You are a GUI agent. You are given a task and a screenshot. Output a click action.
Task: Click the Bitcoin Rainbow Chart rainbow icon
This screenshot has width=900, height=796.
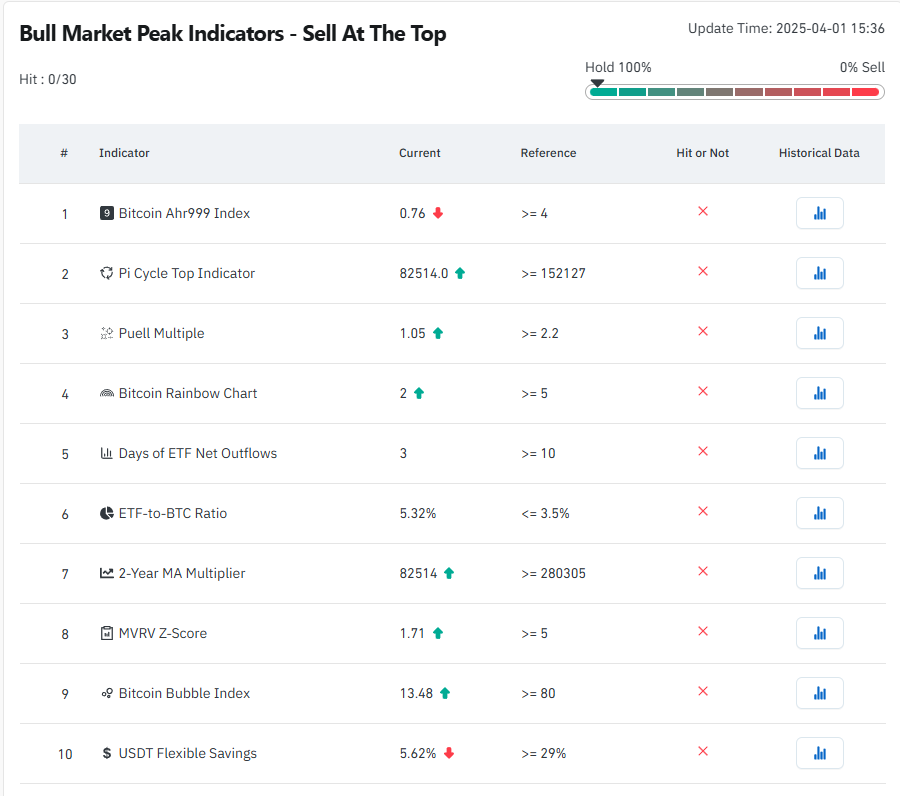[x=107, y=393]
